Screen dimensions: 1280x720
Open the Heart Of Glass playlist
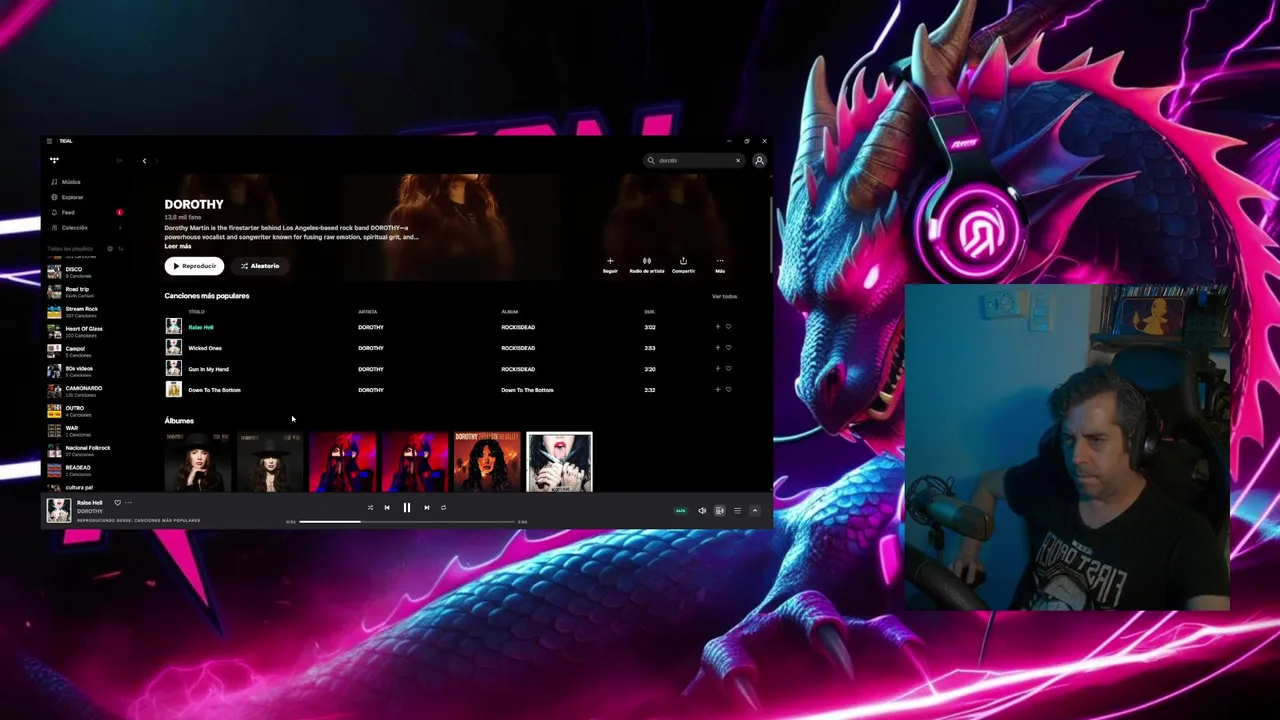click(84, 331)
